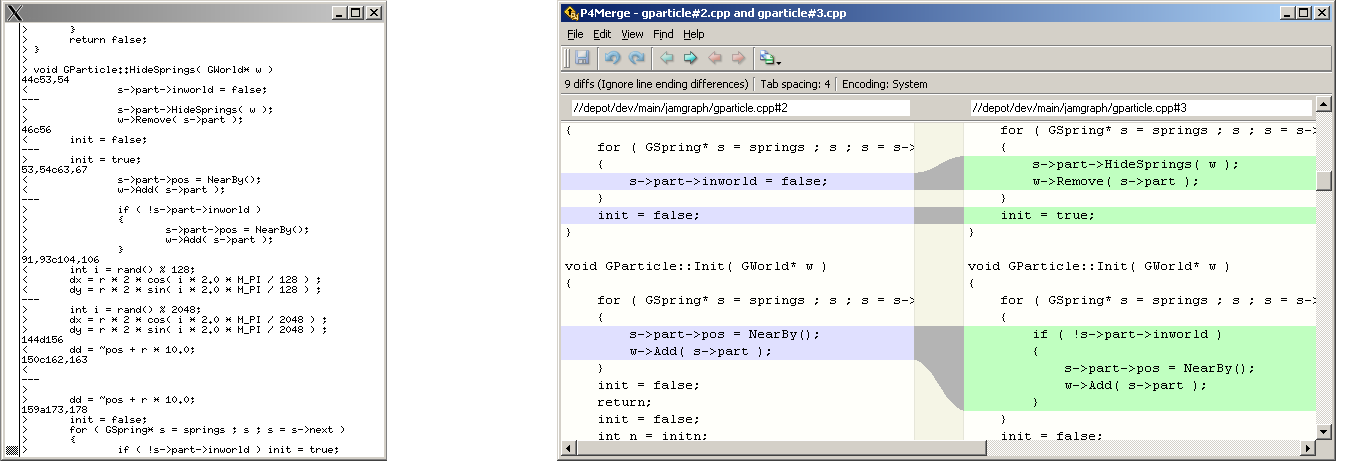Minimize the X terminal window

pos(339,13)
